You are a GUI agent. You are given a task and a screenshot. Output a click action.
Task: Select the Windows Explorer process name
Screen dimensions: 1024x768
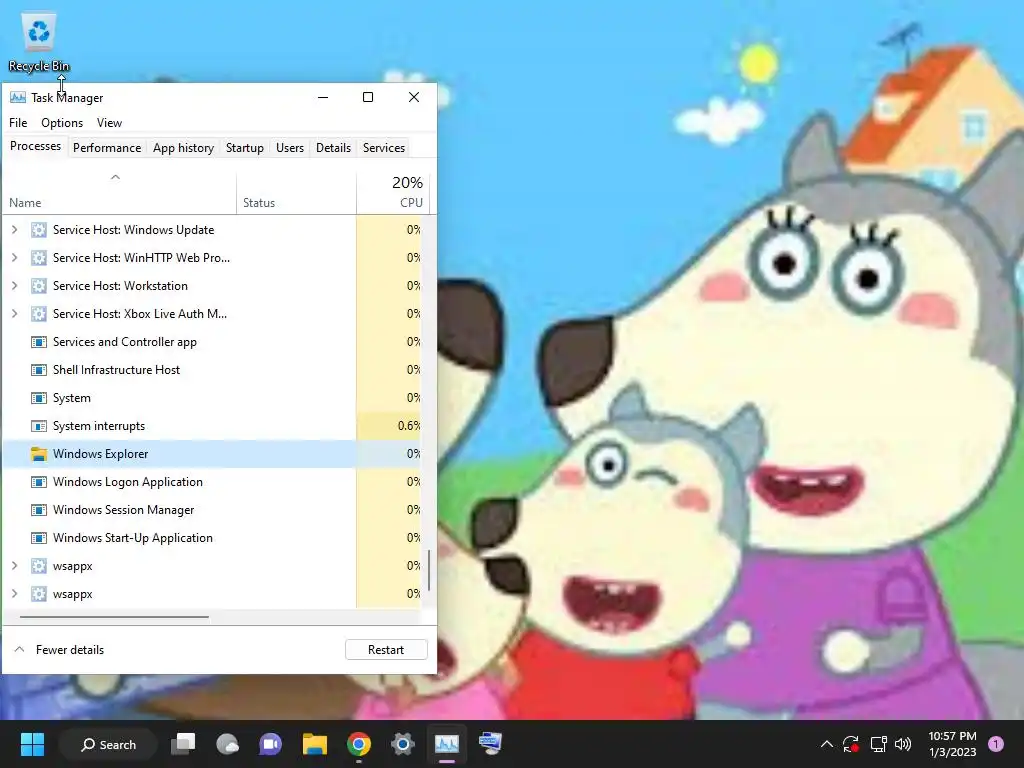pyautogui.click(x=101, y=454)
